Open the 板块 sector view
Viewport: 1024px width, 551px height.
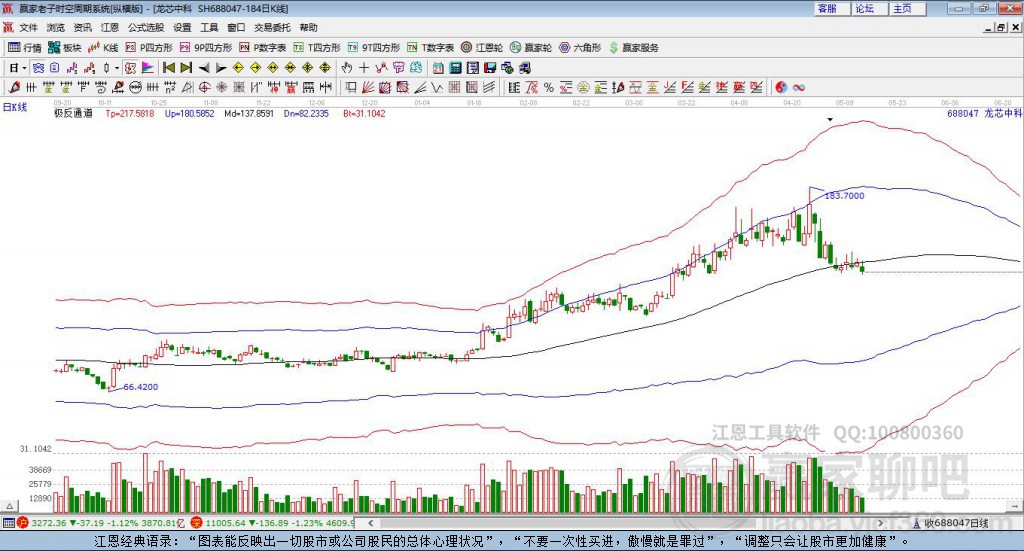pyautogui.click(x=64, y=48)
